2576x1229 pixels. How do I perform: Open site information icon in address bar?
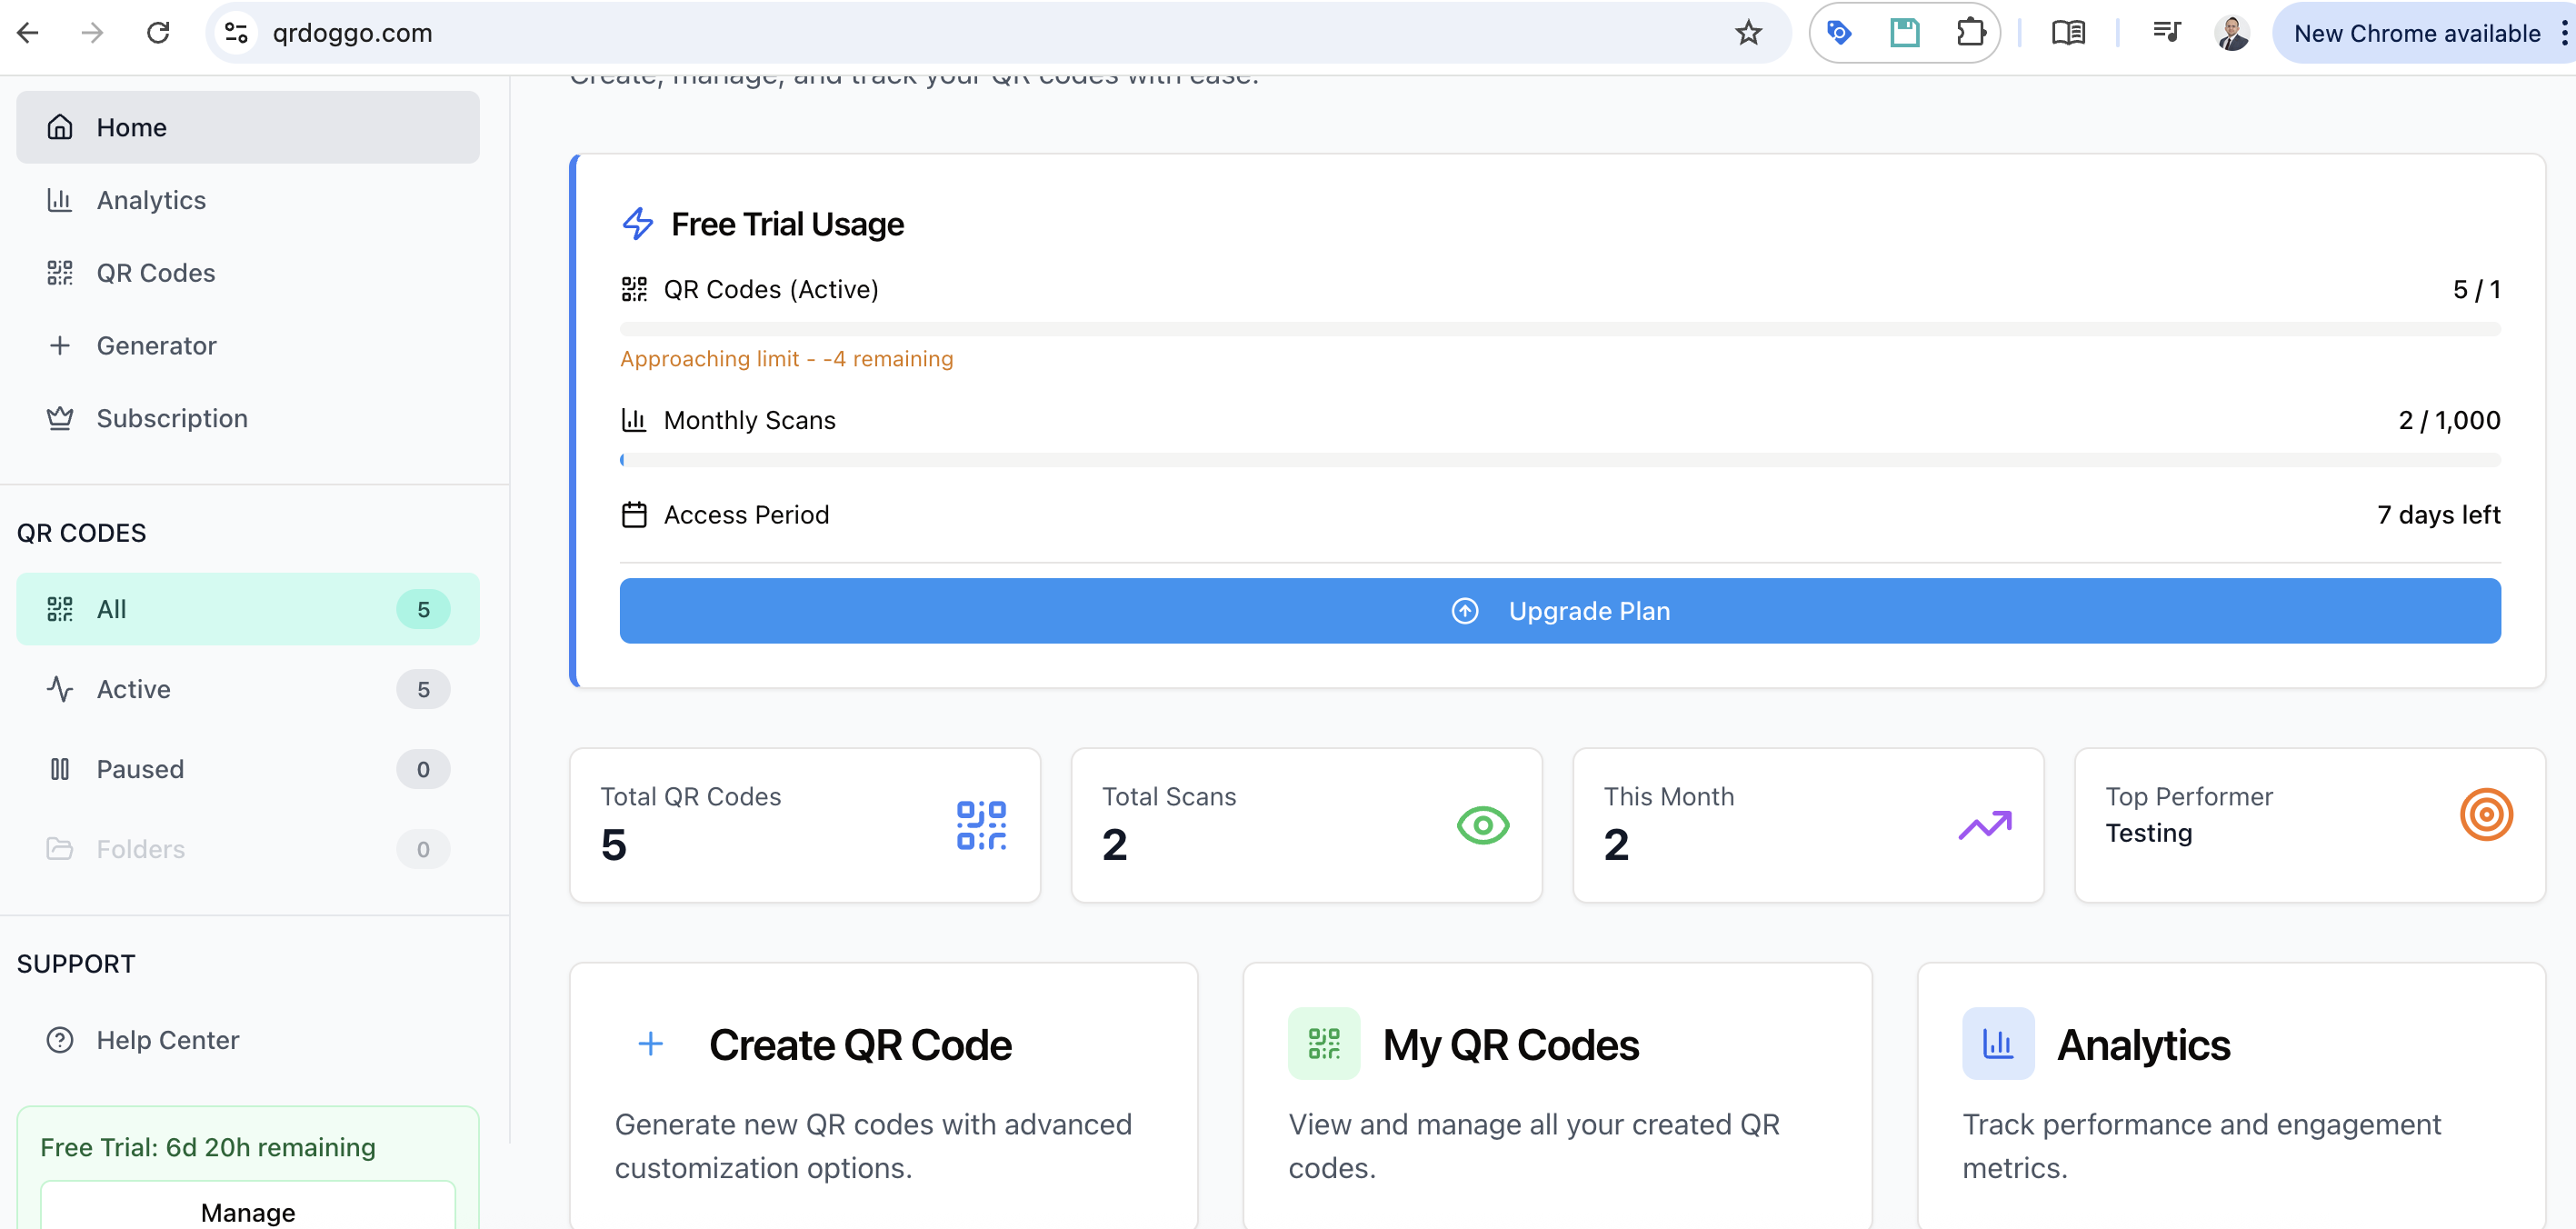(236, 33)
